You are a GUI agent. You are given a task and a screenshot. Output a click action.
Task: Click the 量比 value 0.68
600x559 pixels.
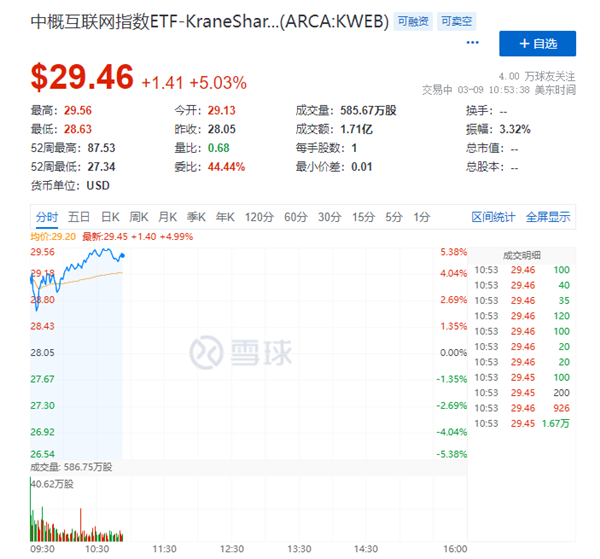[218, 148]
